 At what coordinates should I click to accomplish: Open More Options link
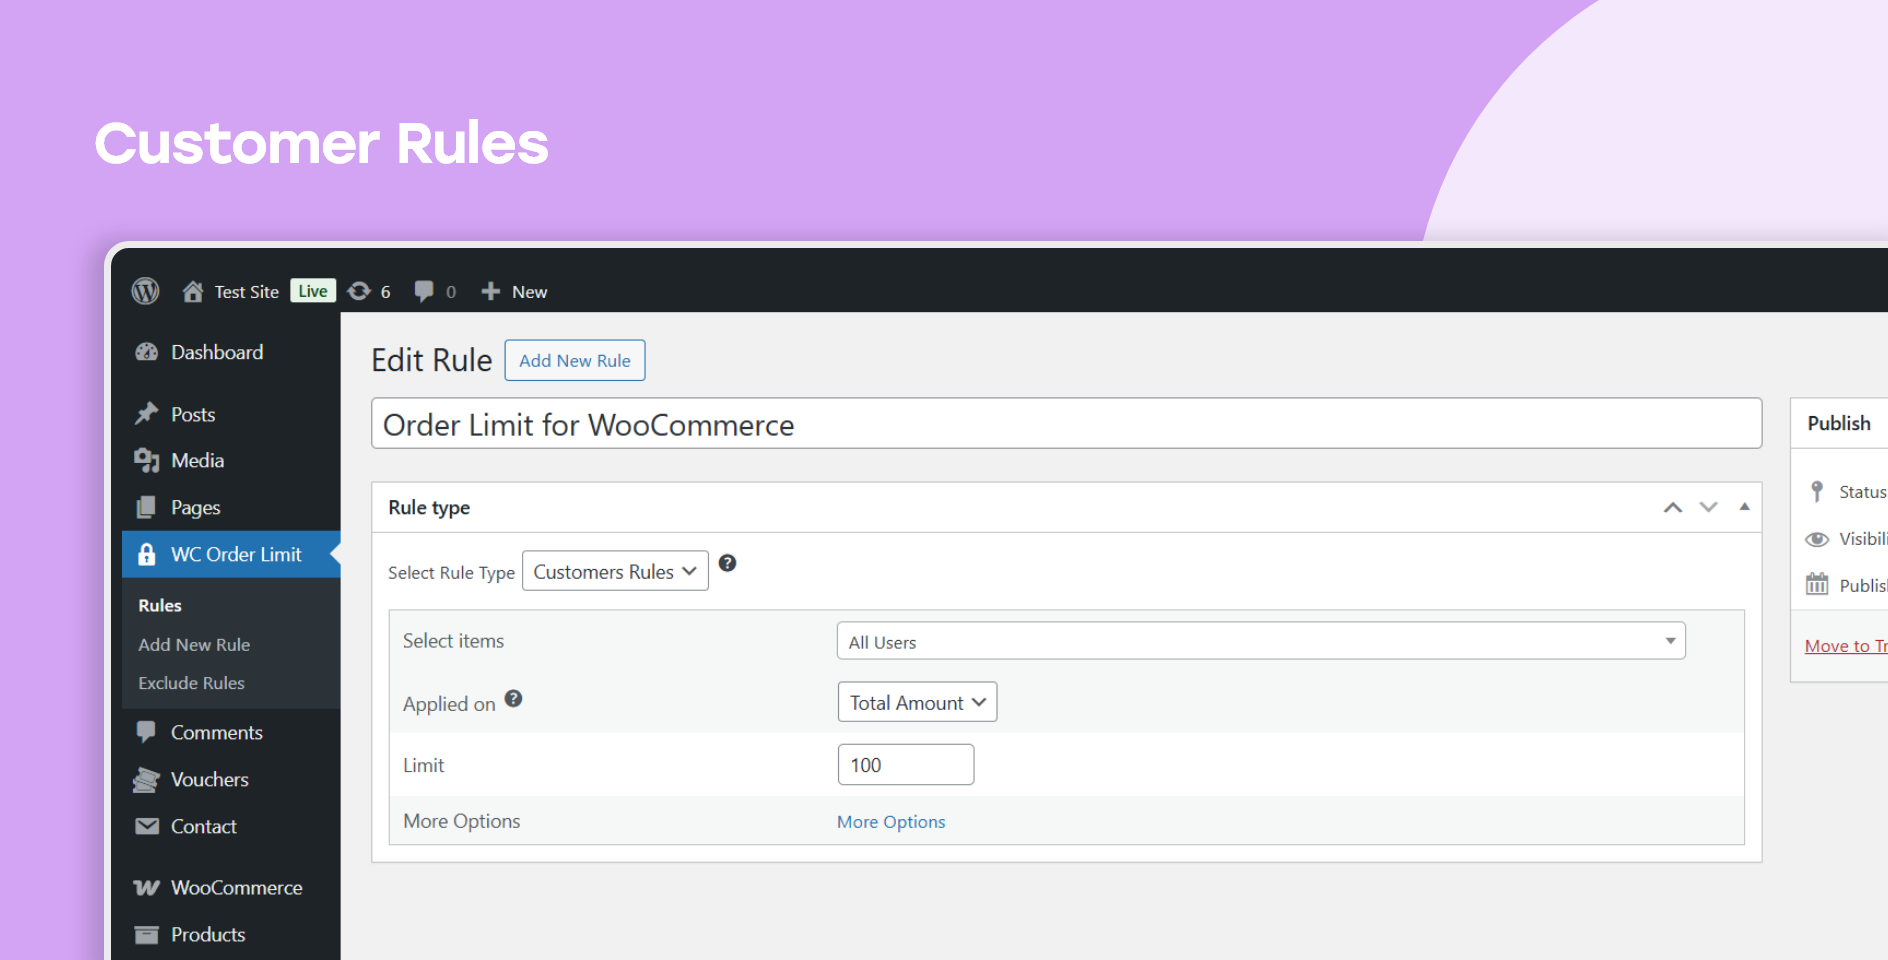pyautogui.click(x=890, y=821)
